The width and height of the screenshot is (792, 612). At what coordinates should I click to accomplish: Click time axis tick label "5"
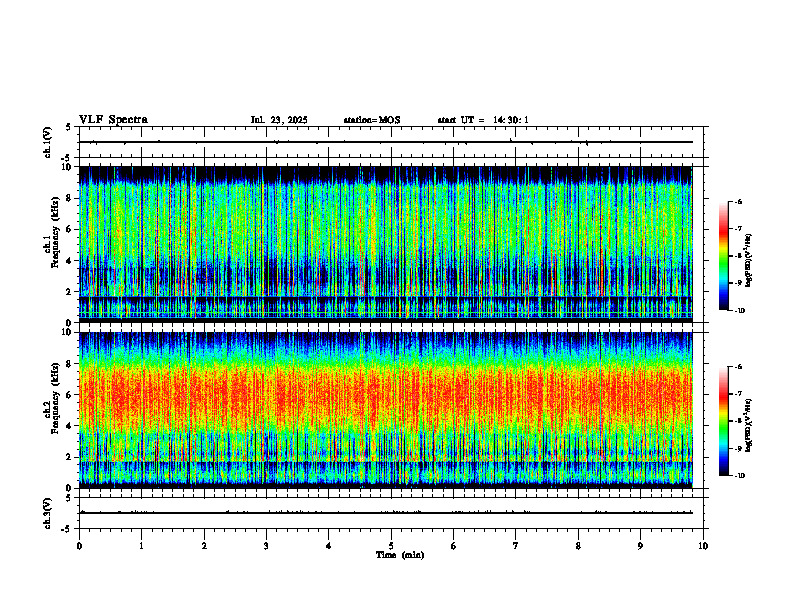coord(391,546)
